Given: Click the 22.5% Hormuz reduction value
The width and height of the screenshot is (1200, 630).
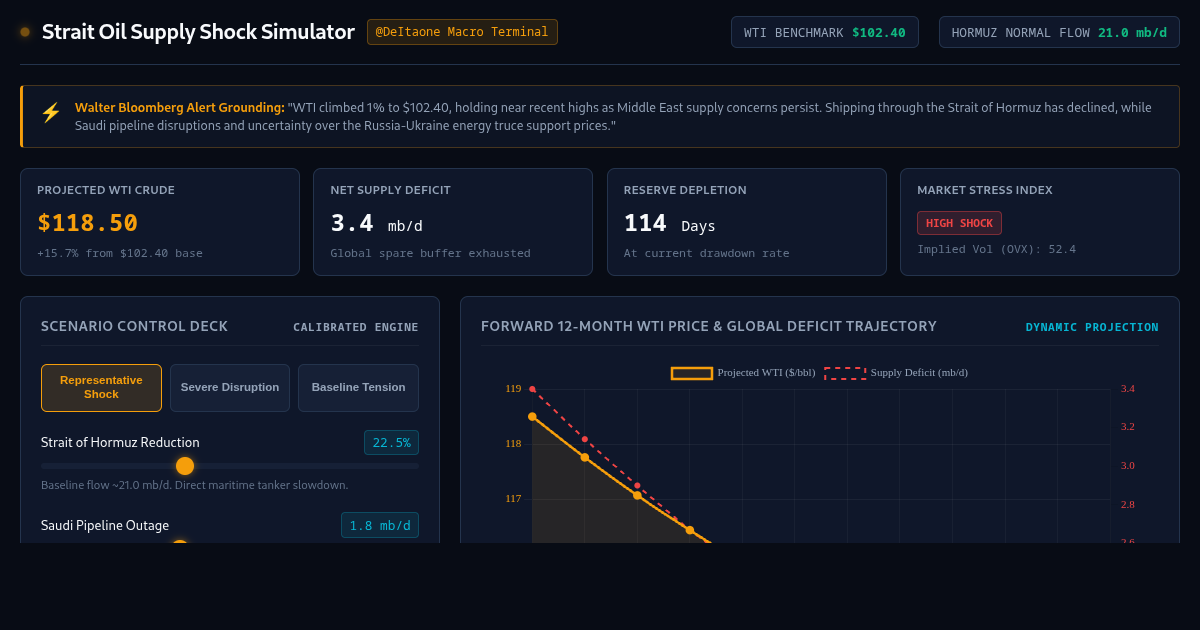Looking at the screenshot, I should tap(391, 443).
